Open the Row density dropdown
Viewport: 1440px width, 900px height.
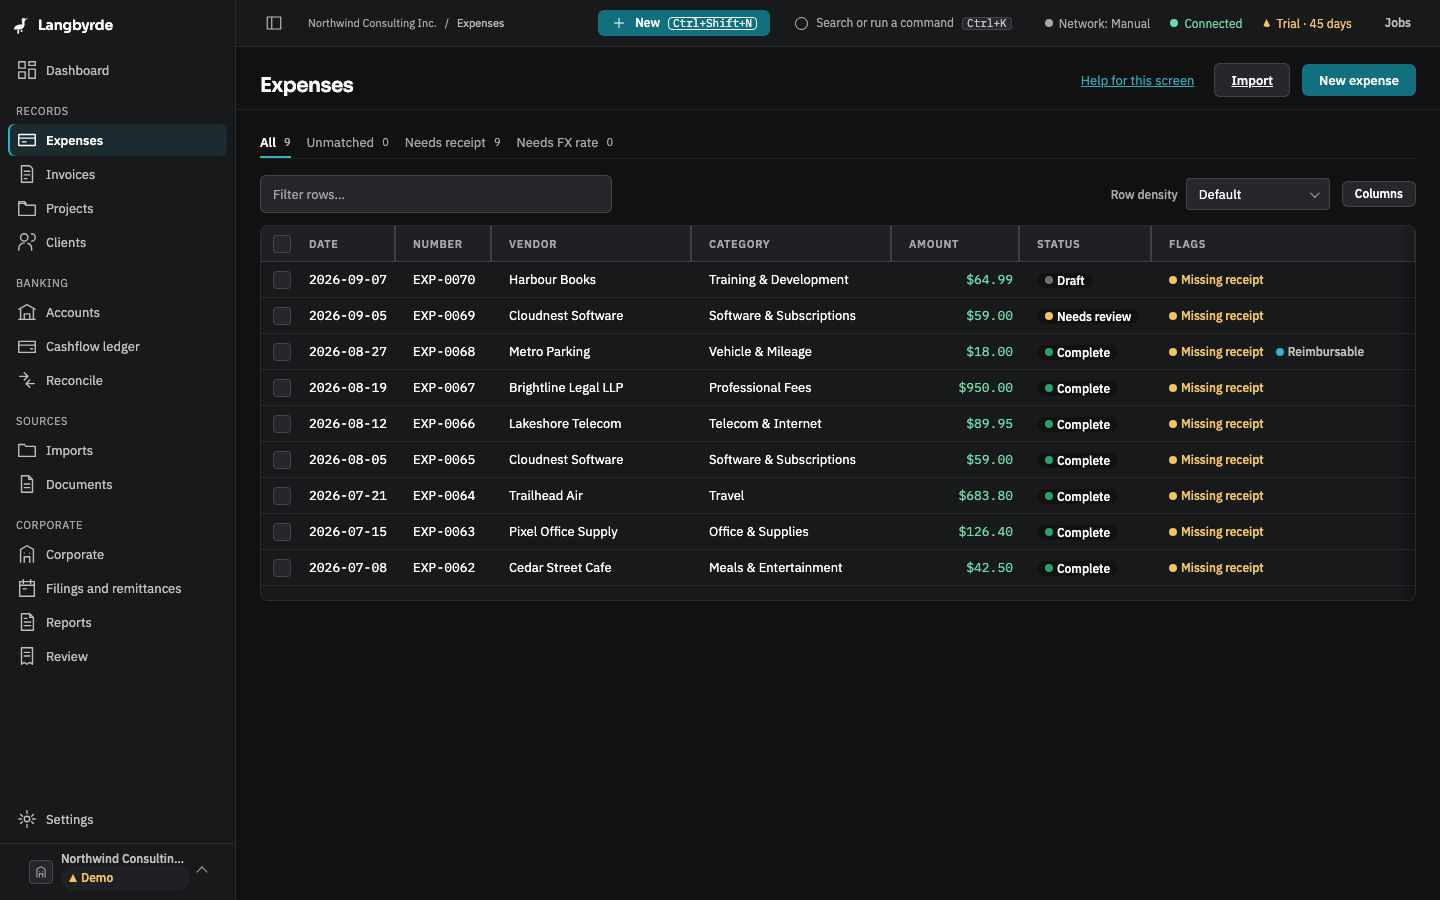pyautogui.click(x=1257, y=194)
